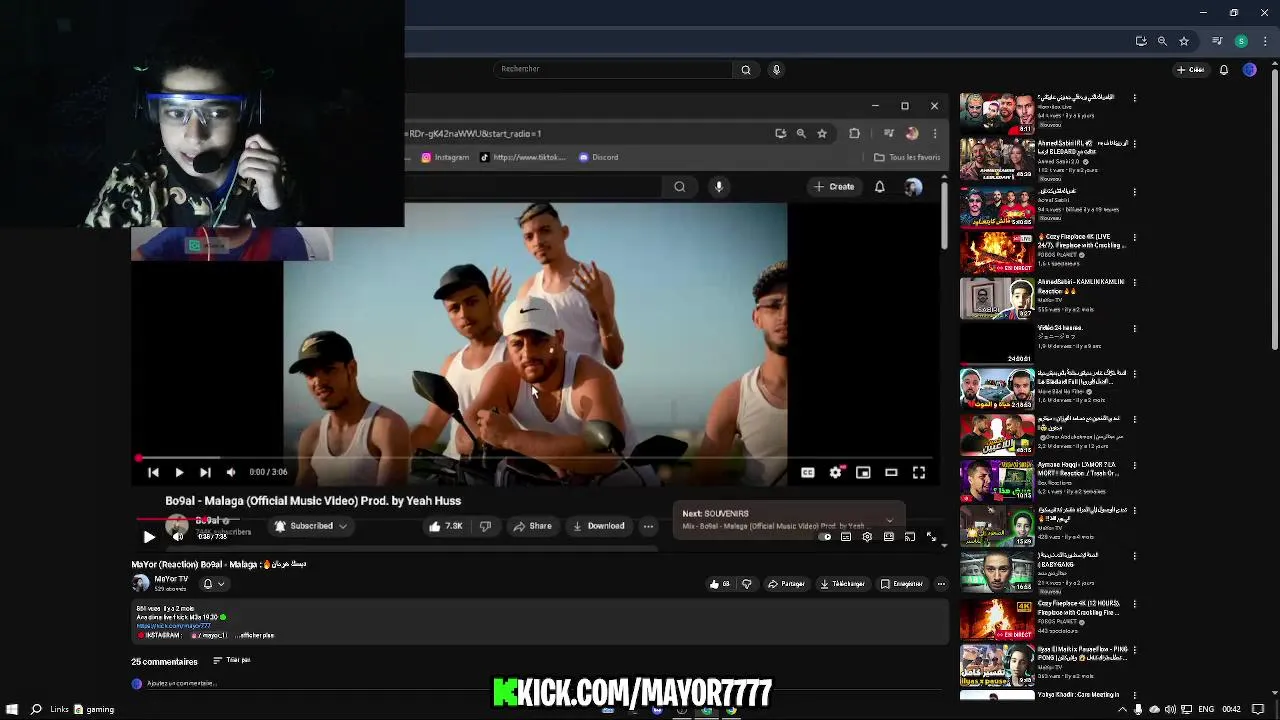Play the inner Malaga music video
This screenshot has width=1280, height=720.
179,472
